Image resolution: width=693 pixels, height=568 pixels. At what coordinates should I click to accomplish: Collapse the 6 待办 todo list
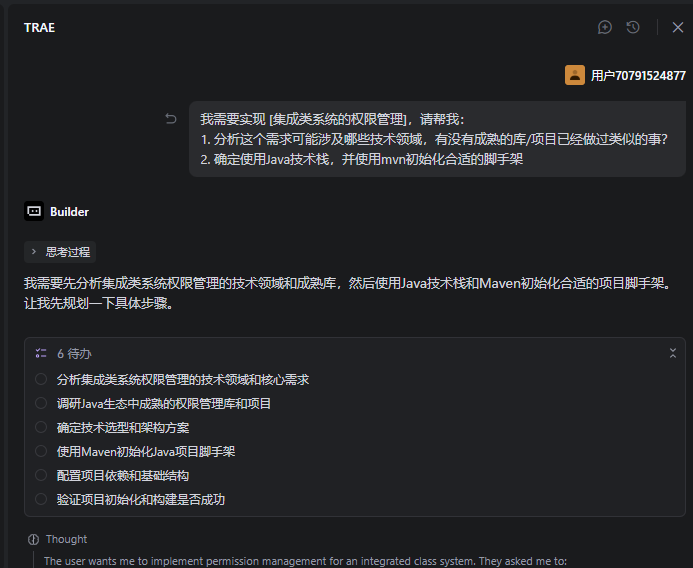tap(673, 353)
